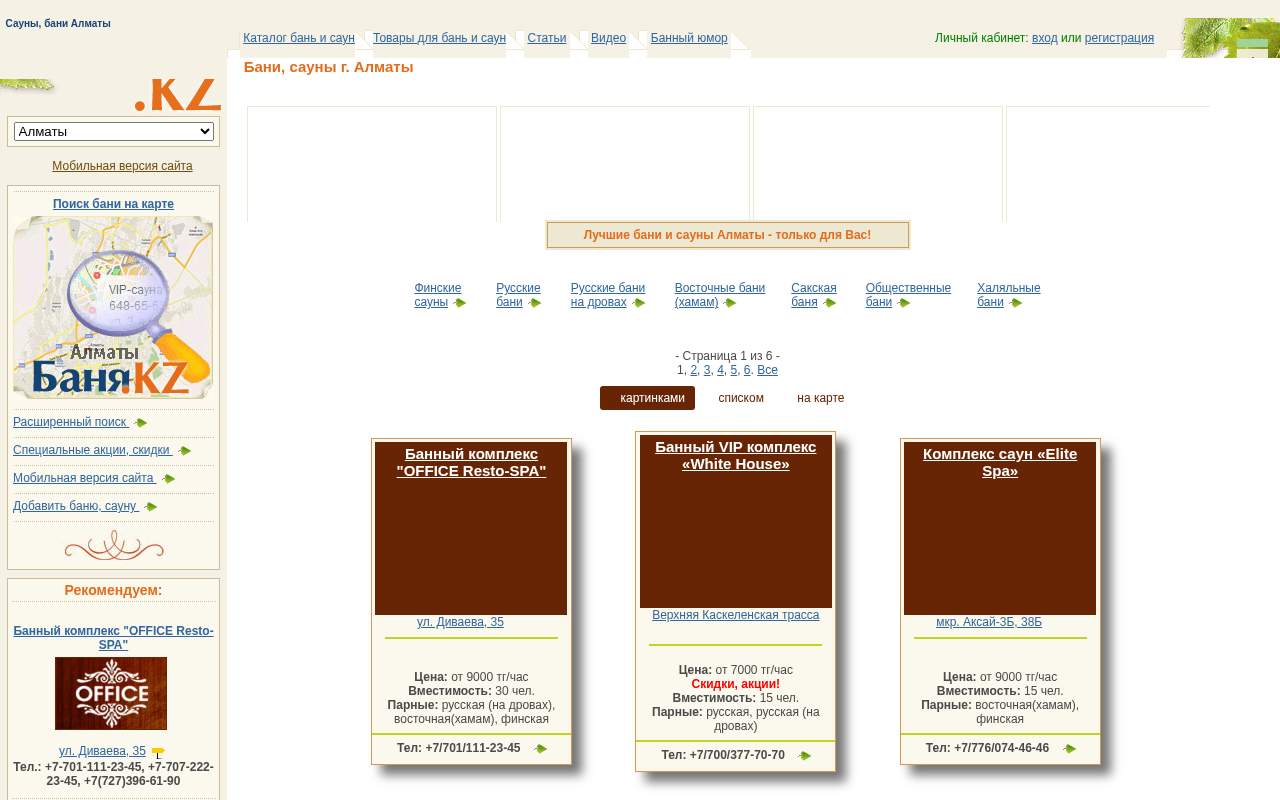The image size is (1280, 800).
Task: Click arrow icon after Русские бани на дровах
Action: 639,303
